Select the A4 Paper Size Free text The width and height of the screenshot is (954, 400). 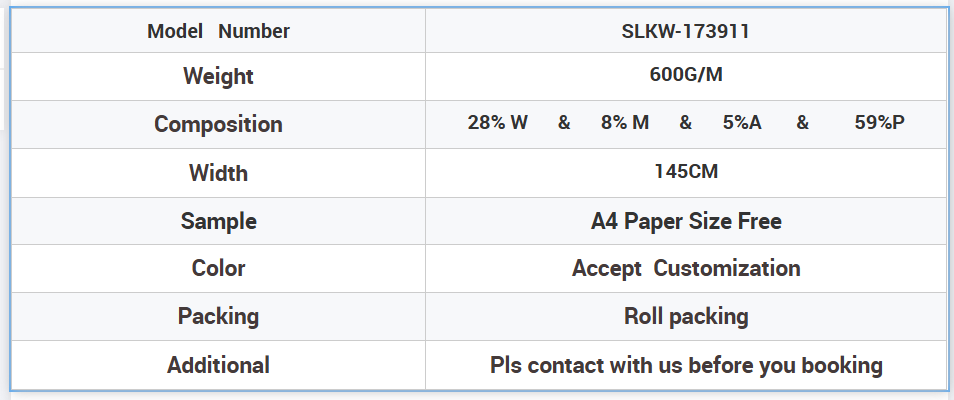point(686,221)
